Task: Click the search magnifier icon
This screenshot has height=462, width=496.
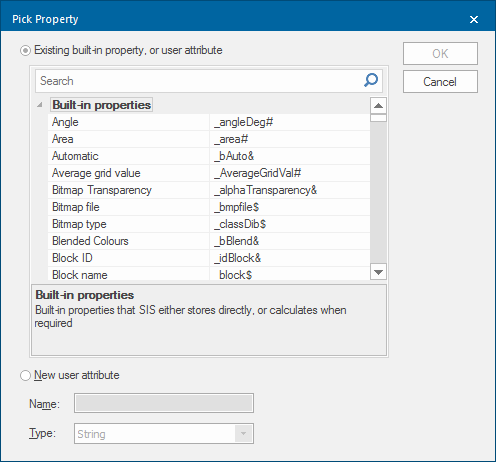Action: pyautogui.click(x=371, y=80)
